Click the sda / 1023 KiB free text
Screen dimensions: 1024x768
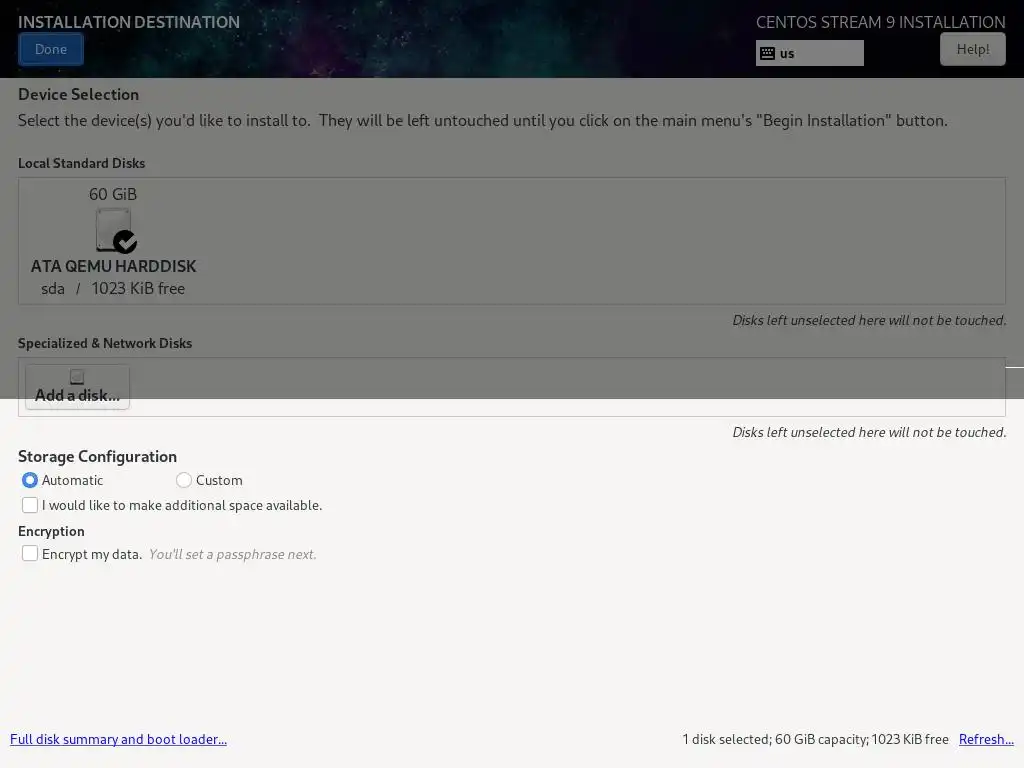(x=113, y=289)
